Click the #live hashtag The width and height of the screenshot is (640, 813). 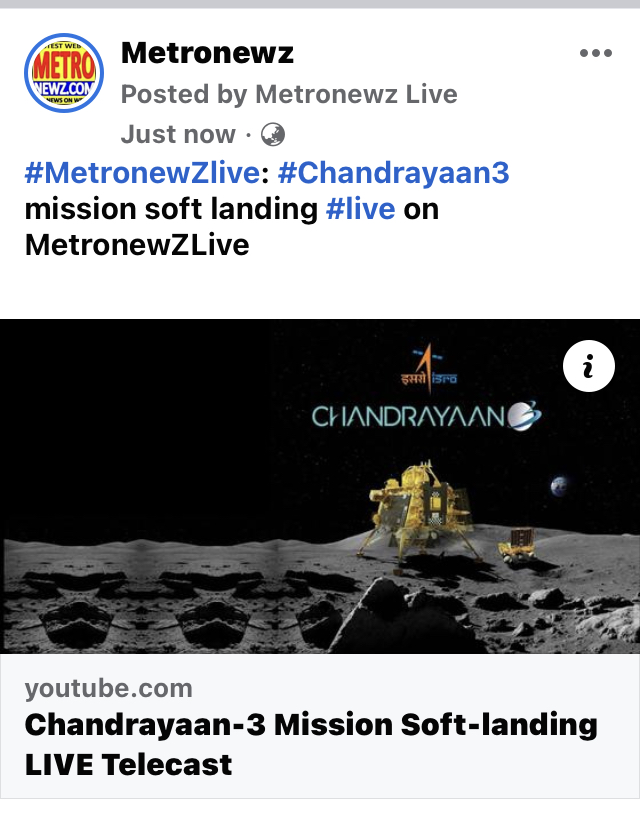[x=360, y=209]
